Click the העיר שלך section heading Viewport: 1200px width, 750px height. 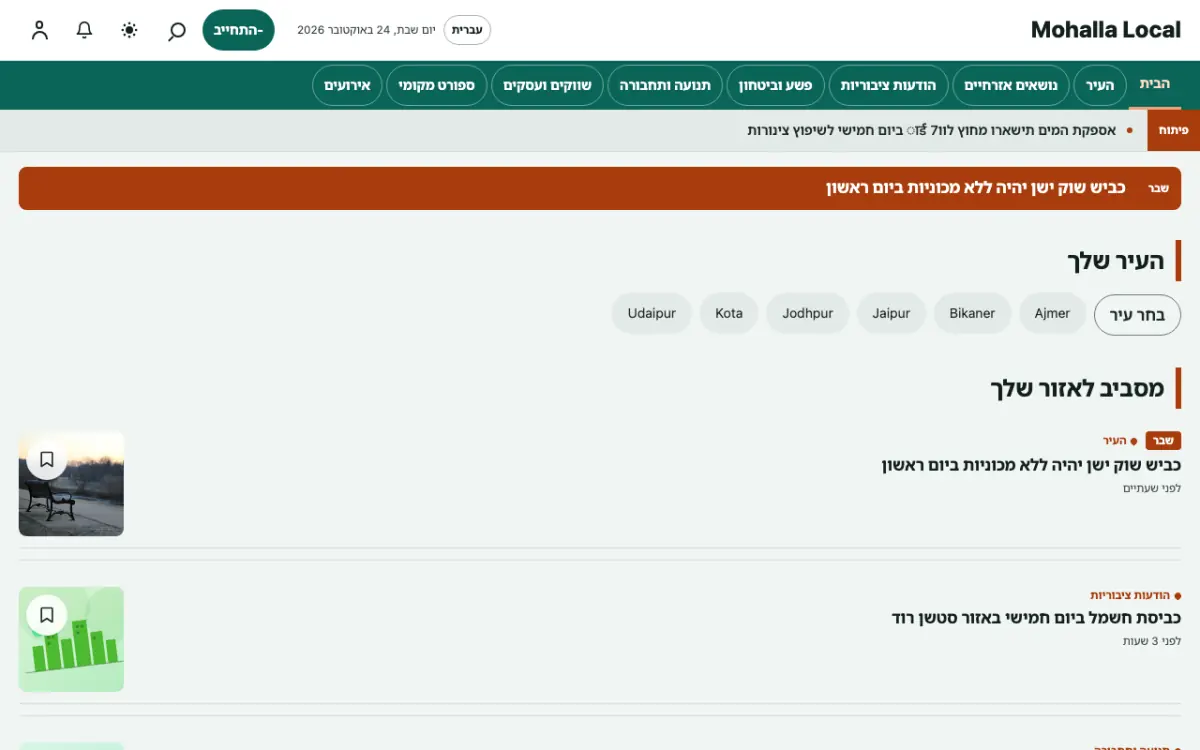point(1116,261)
